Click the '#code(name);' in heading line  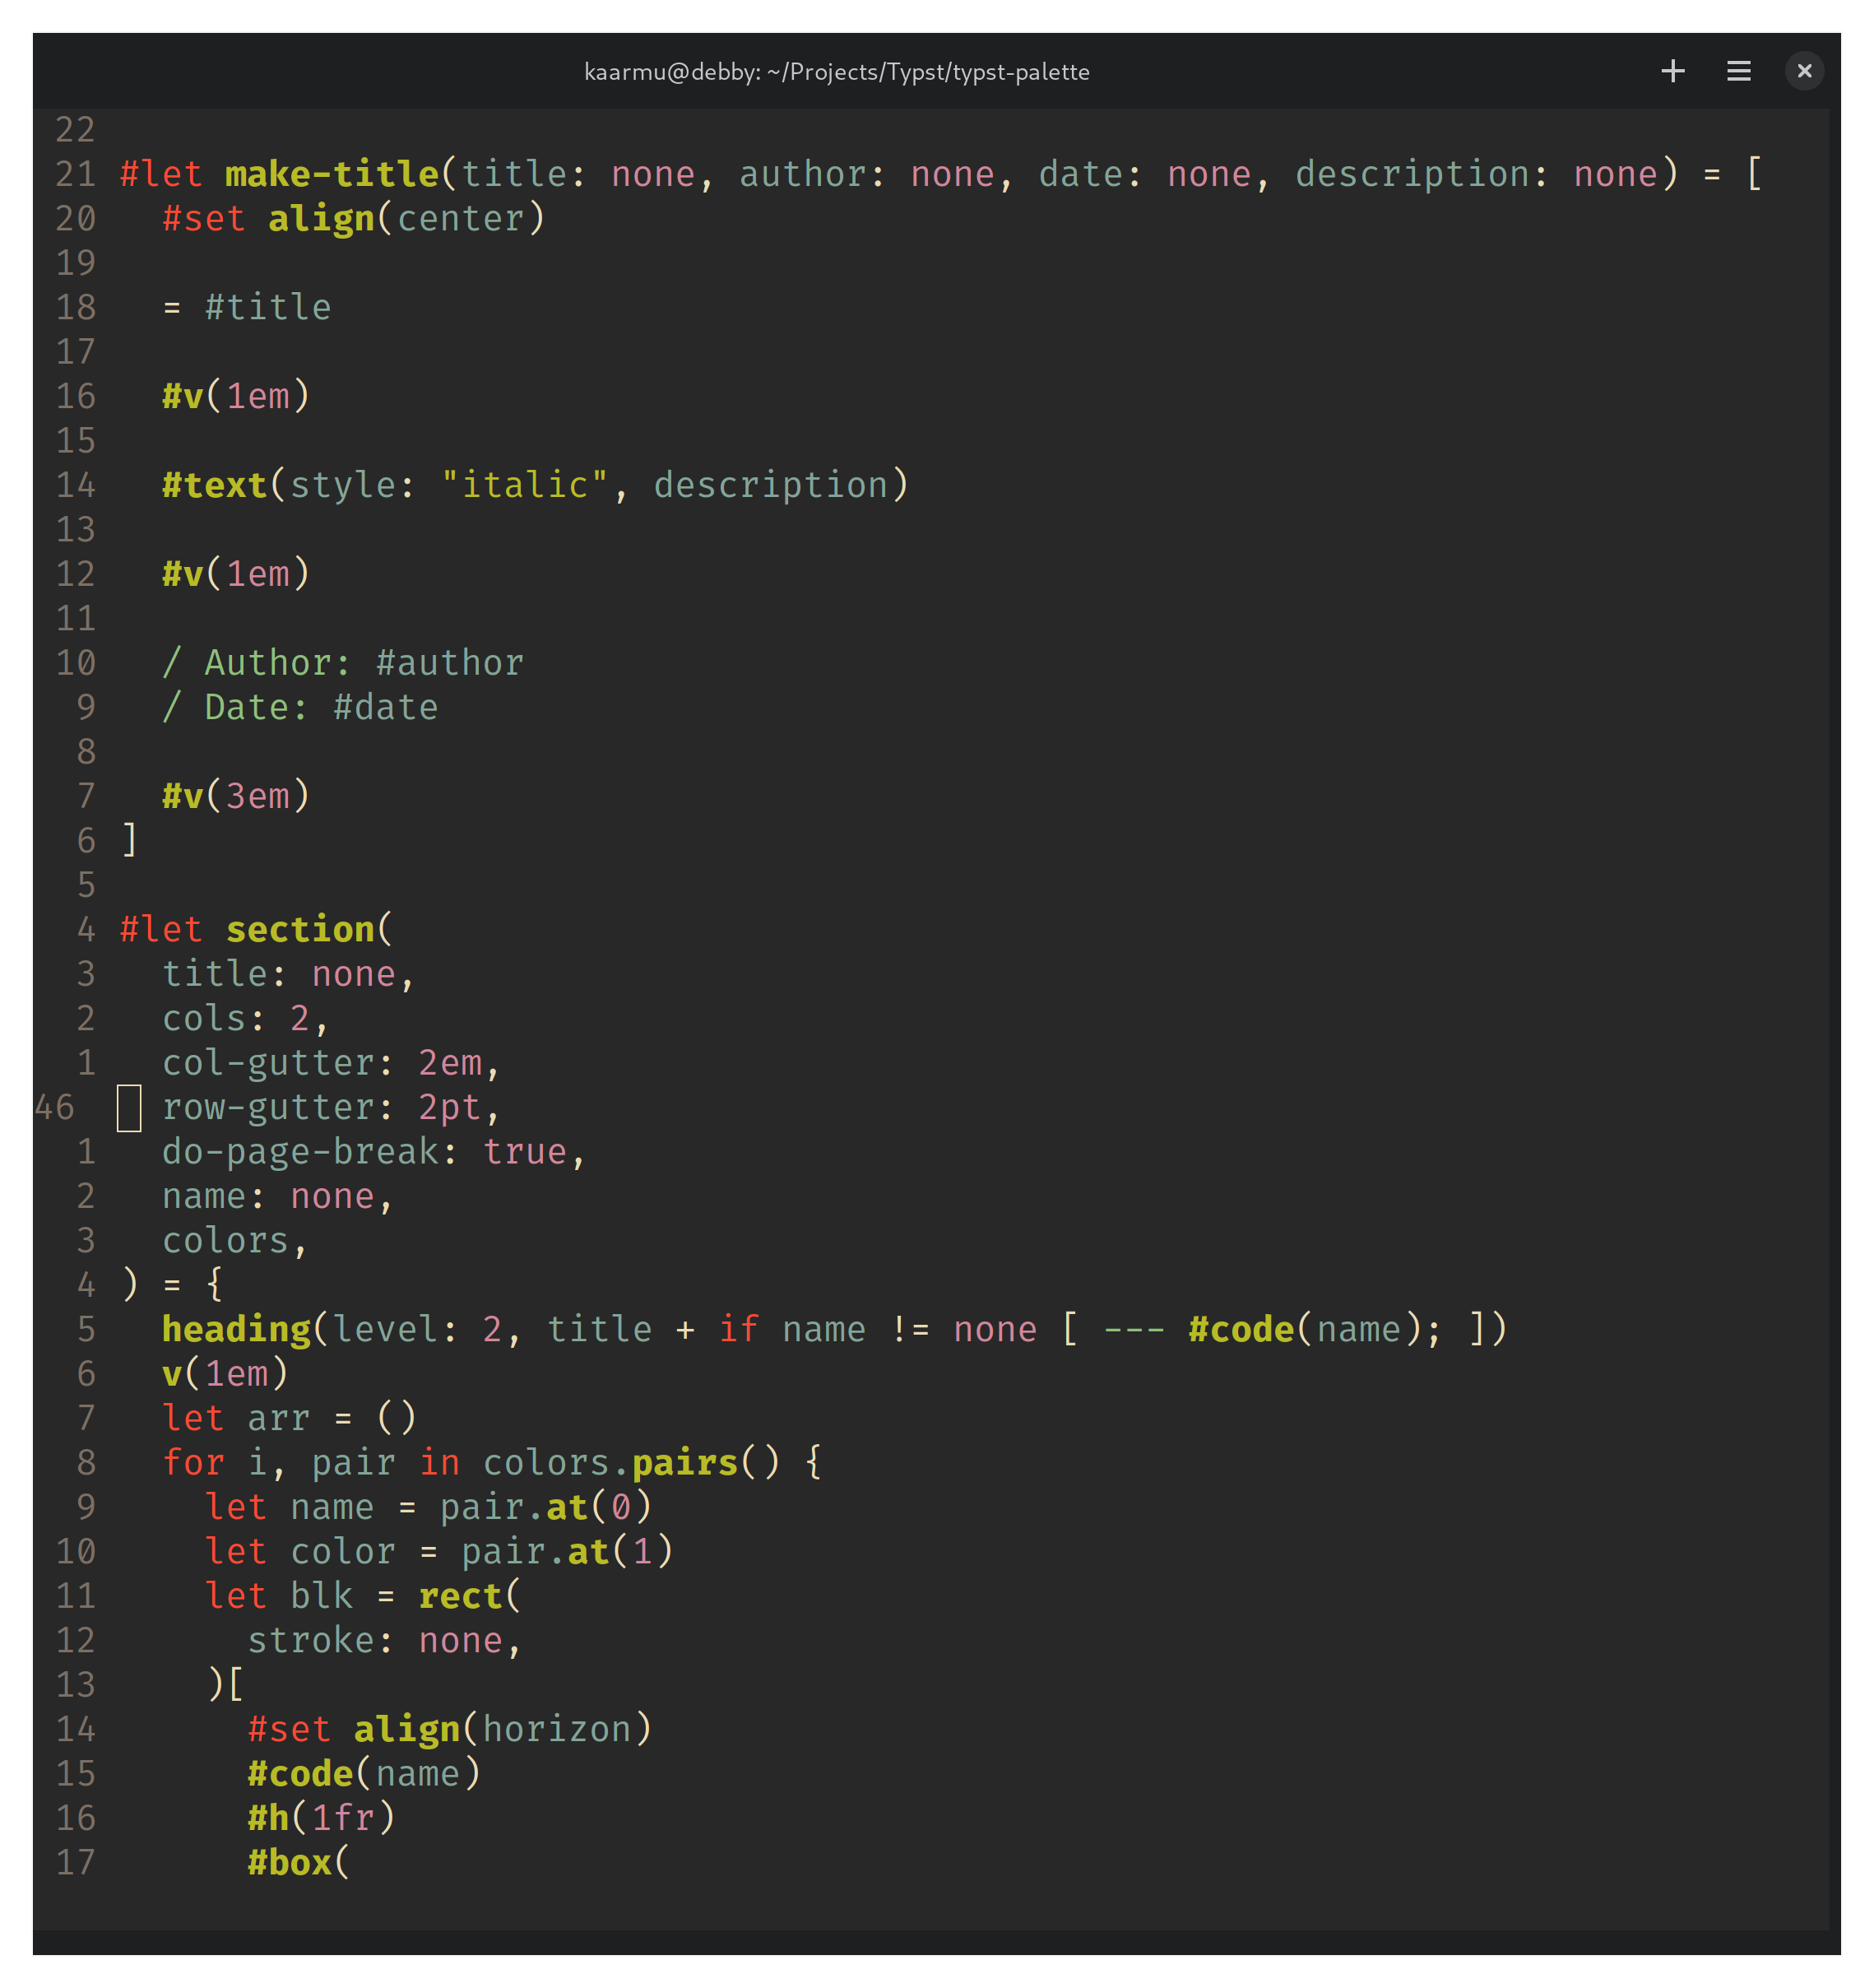click(1314, 1329)
